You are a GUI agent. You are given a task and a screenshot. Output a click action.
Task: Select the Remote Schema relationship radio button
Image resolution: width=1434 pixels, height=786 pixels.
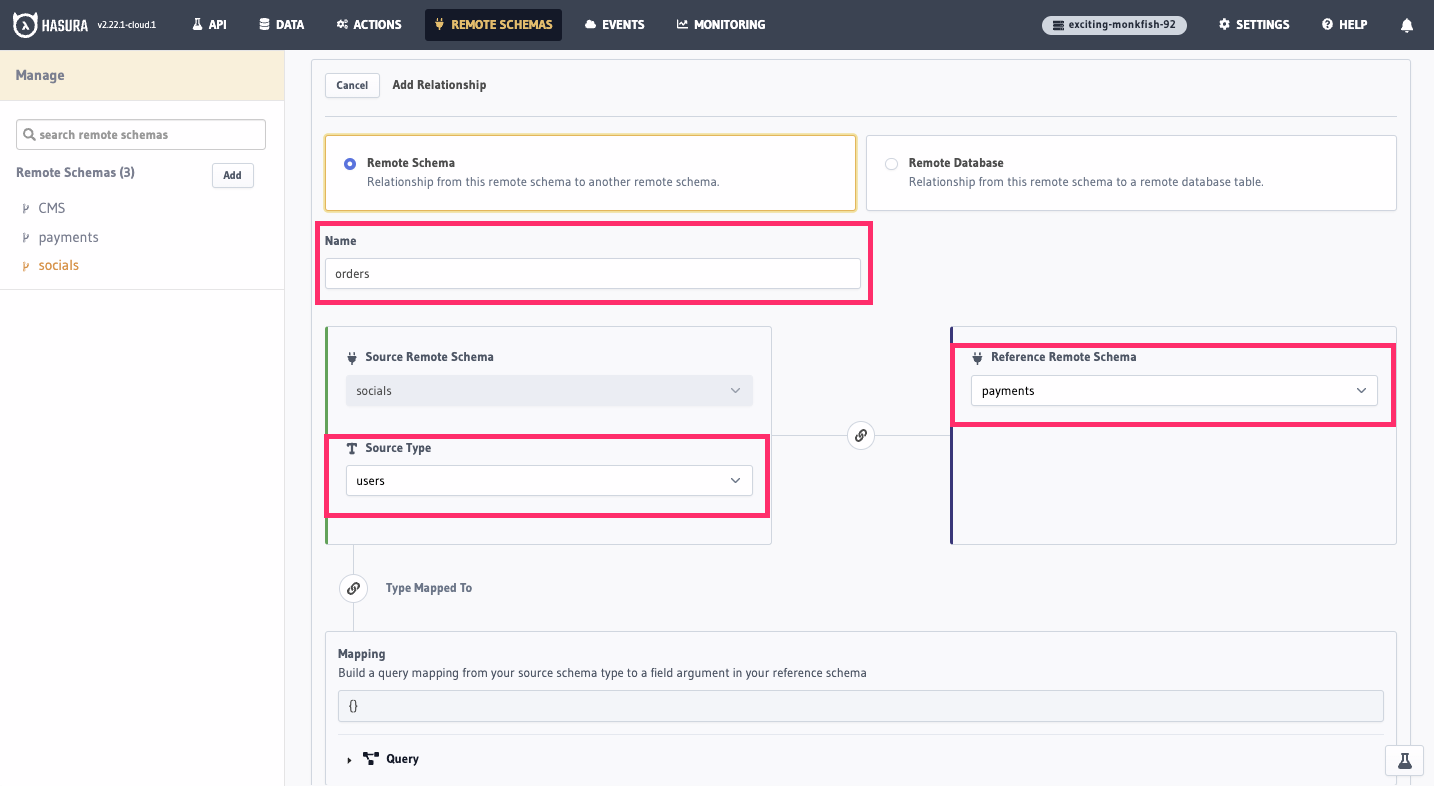pyautogui.click(x=351, y=163)
